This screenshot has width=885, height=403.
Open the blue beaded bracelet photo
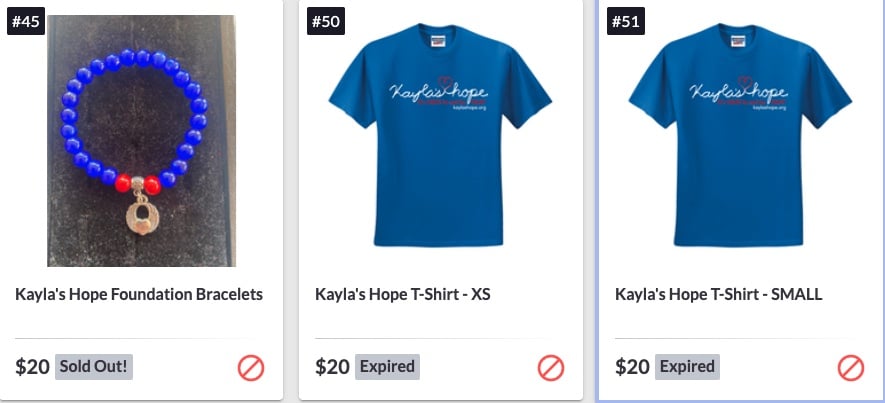(141, 141)
